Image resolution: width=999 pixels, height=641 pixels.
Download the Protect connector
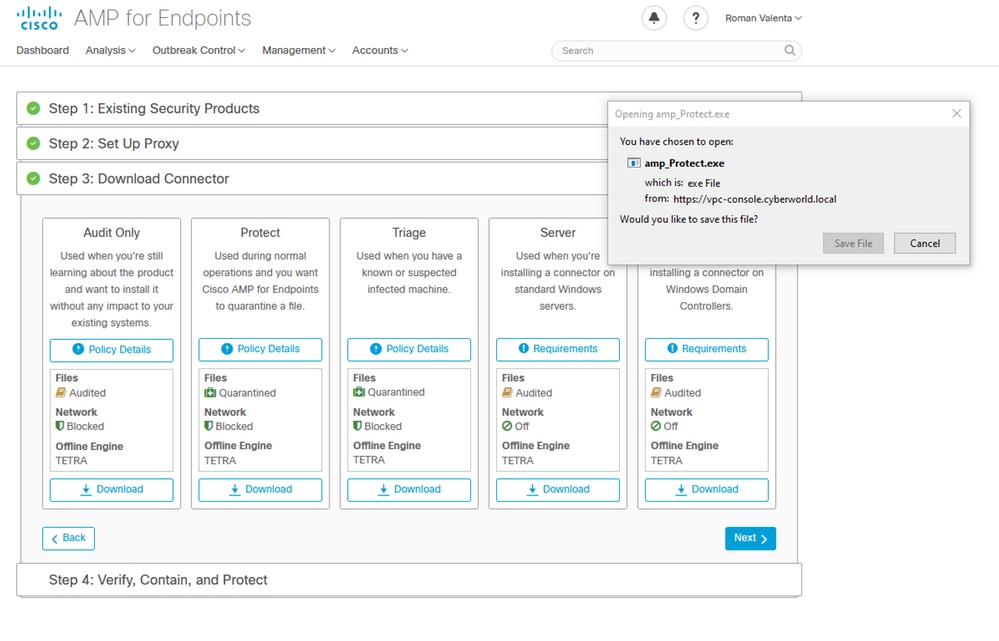click(260, 490)
